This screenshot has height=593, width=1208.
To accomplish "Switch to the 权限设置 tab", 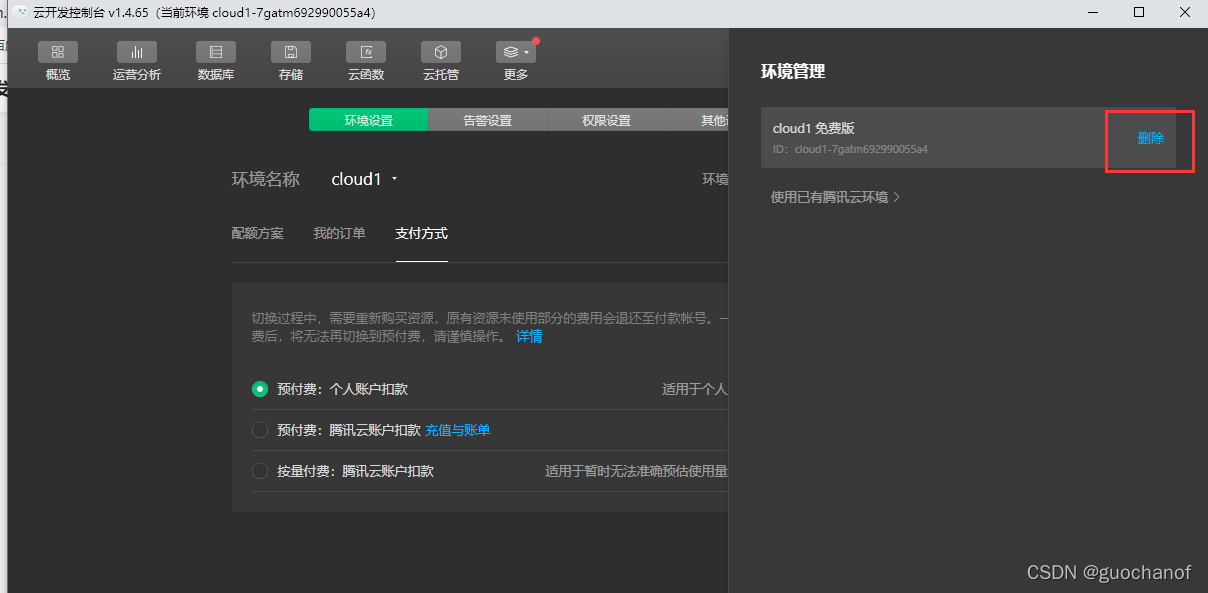I will coord(606,120).
